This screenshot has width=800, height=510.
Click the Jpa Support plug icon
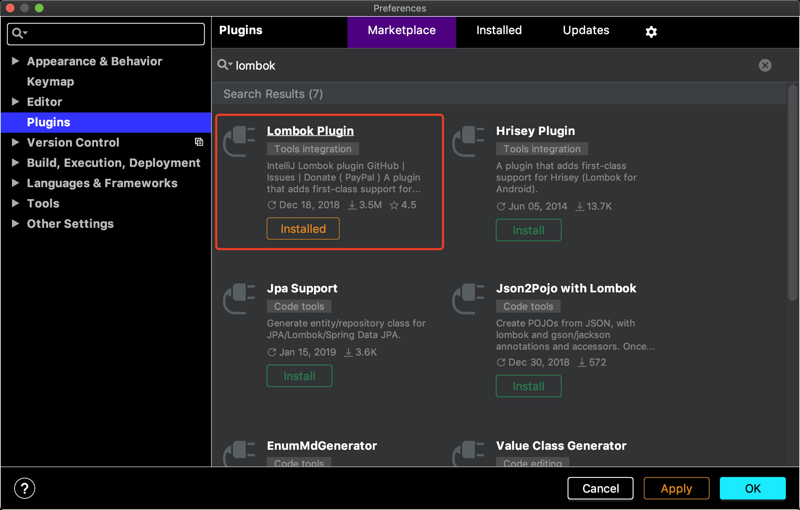(240, 298)
